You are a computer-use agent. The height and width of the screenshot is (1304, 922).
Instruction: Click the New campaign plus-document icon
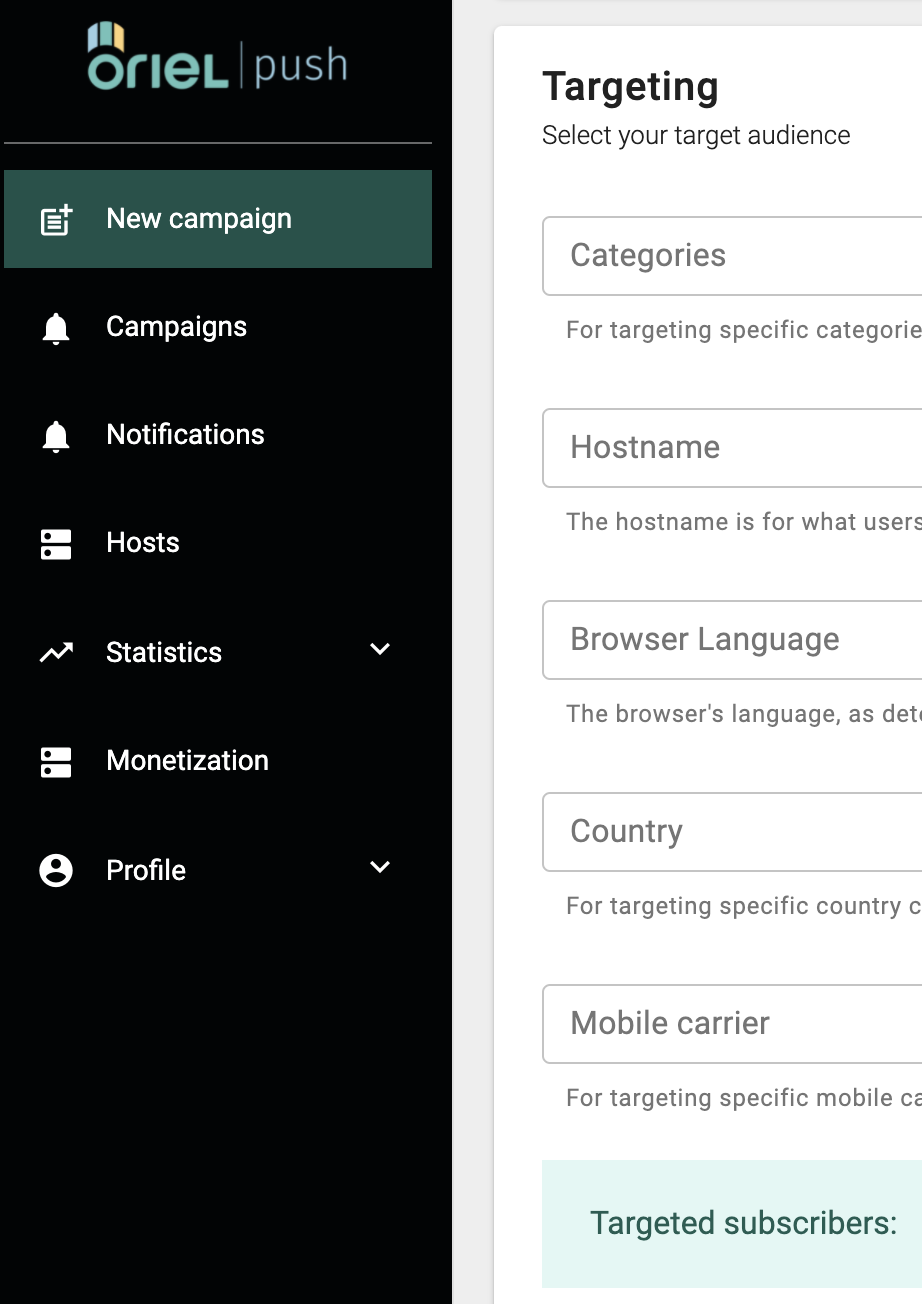click(x=56, y=220)
